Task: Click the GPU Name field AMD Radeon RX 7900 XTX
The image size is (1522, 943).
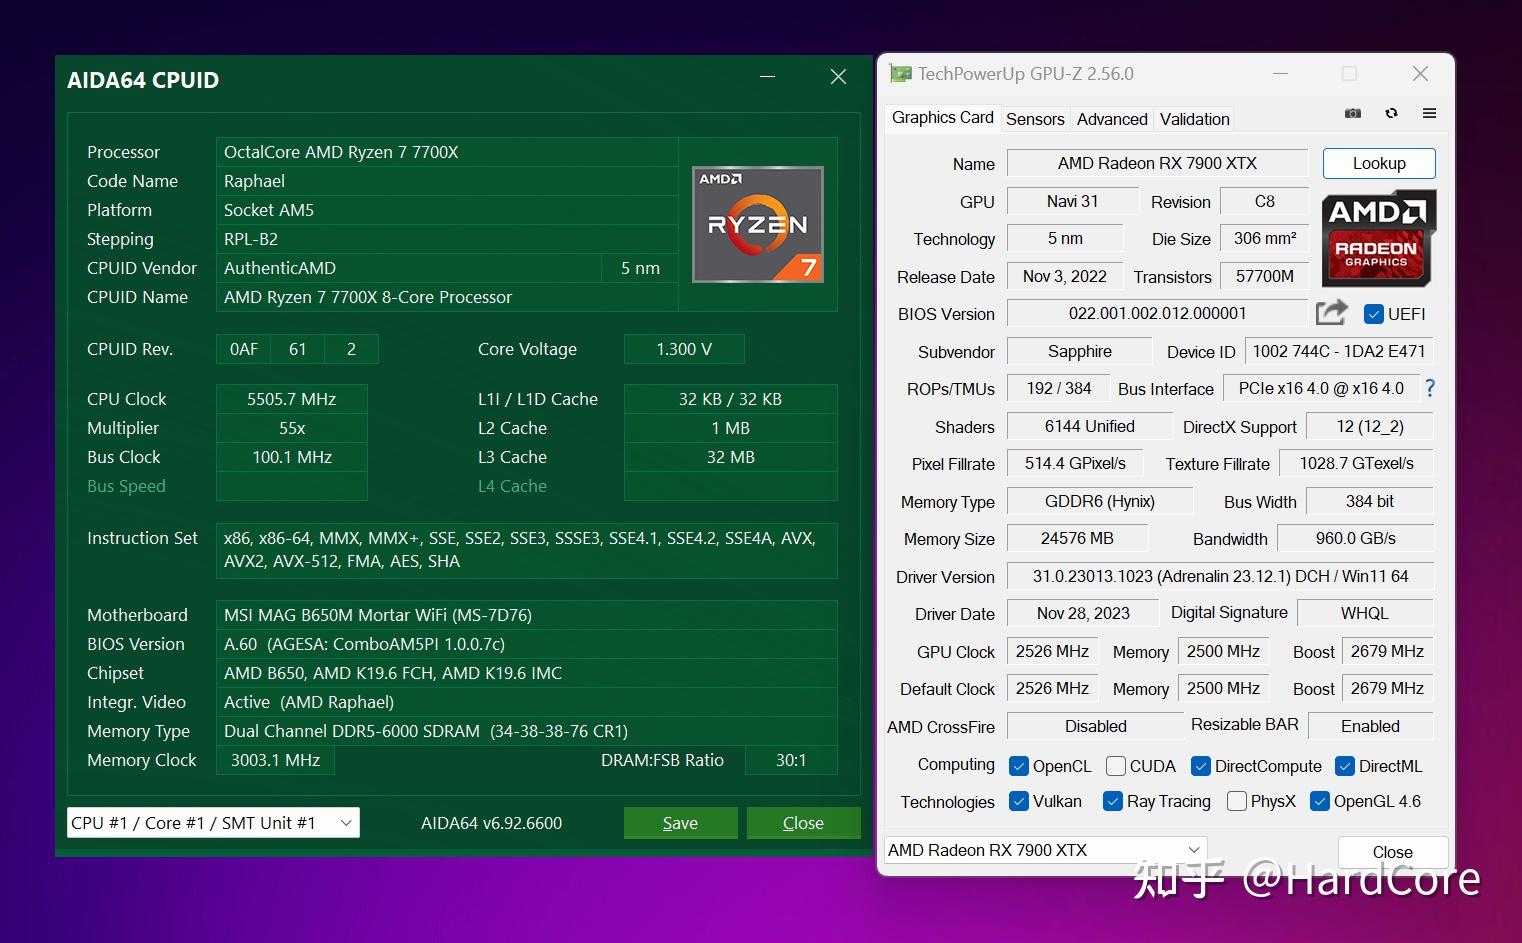Action: point(1157,163)
